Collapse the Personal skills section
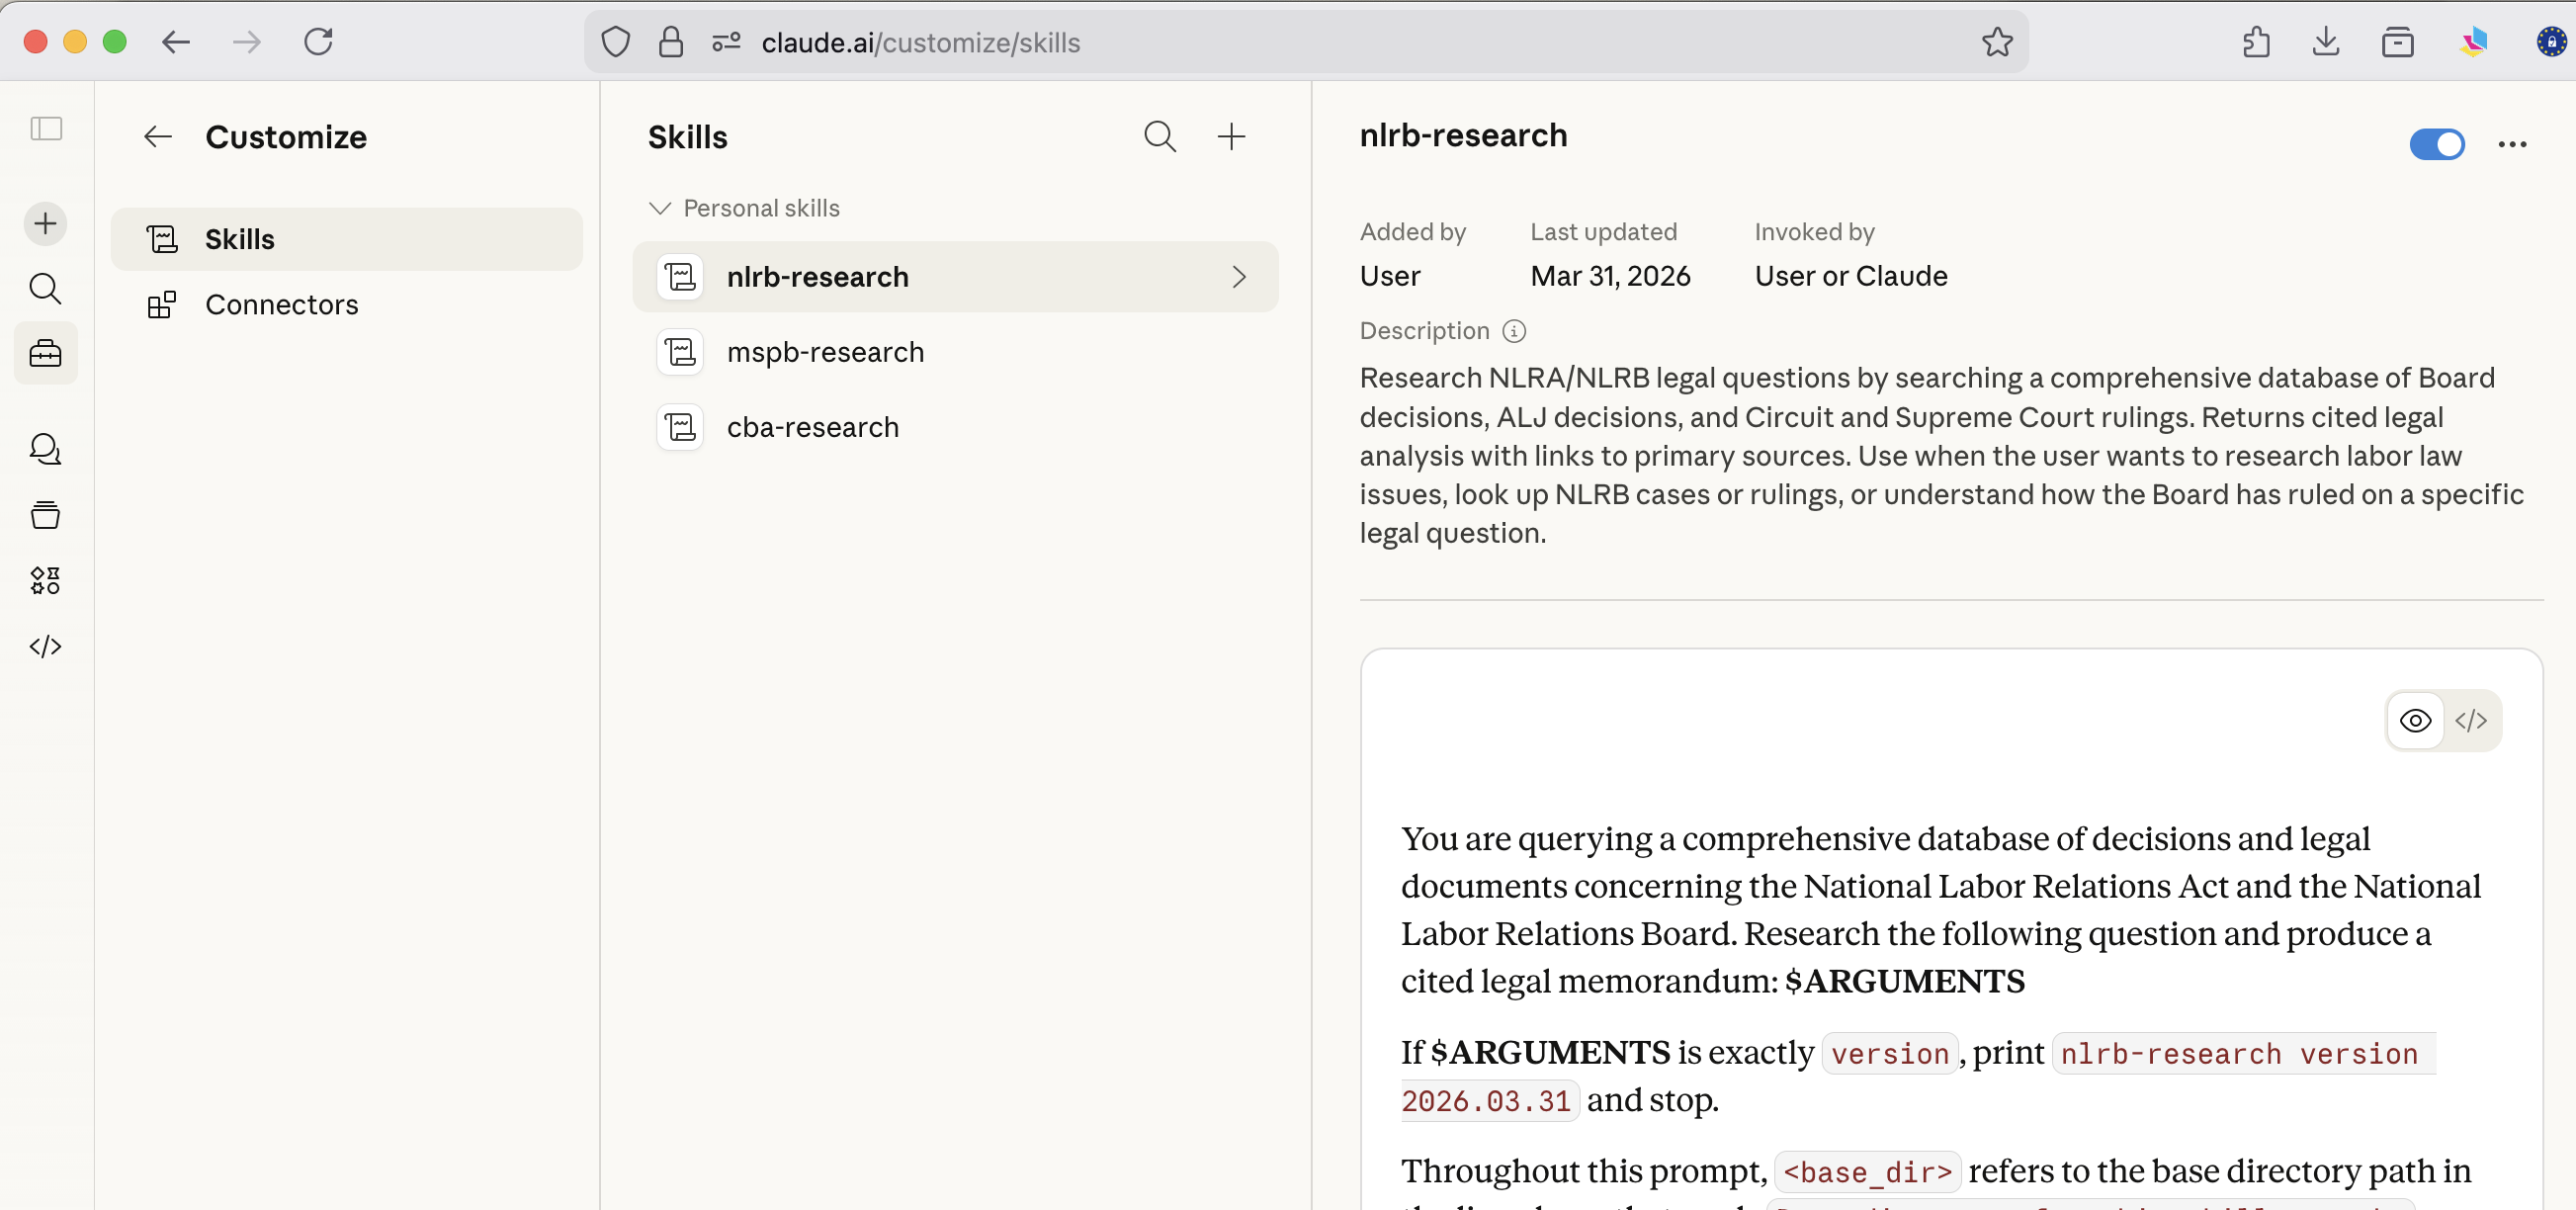 660,208
